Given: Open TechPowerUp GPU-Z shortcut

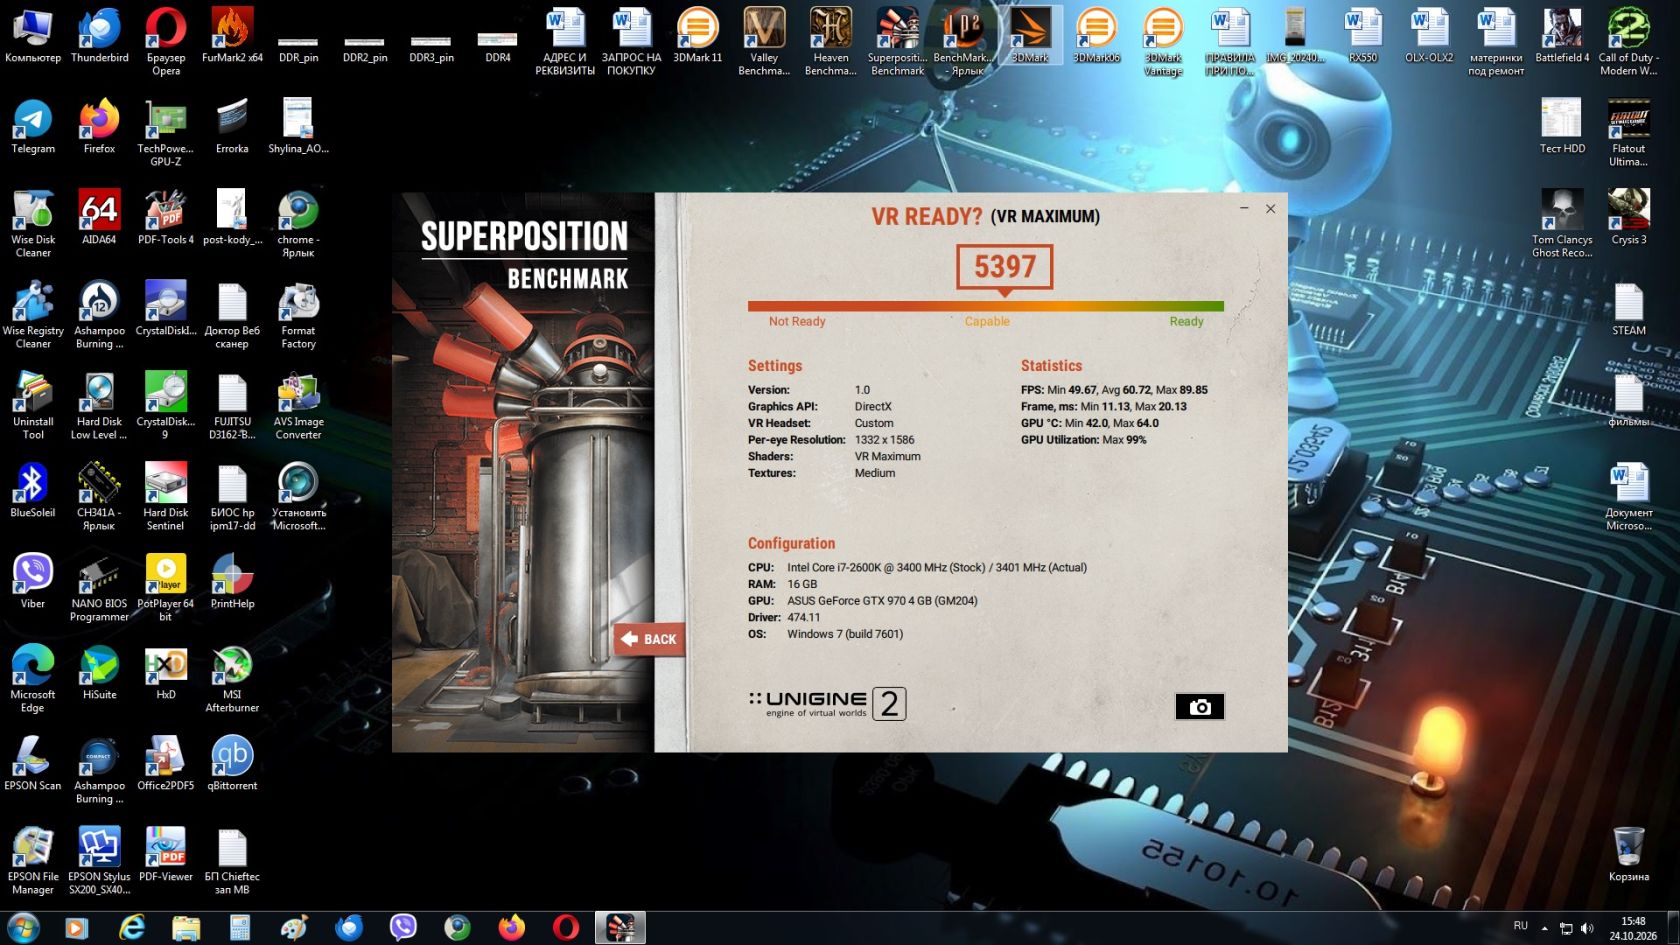Looking at the screenshot, I should click(x=166, y=133).
